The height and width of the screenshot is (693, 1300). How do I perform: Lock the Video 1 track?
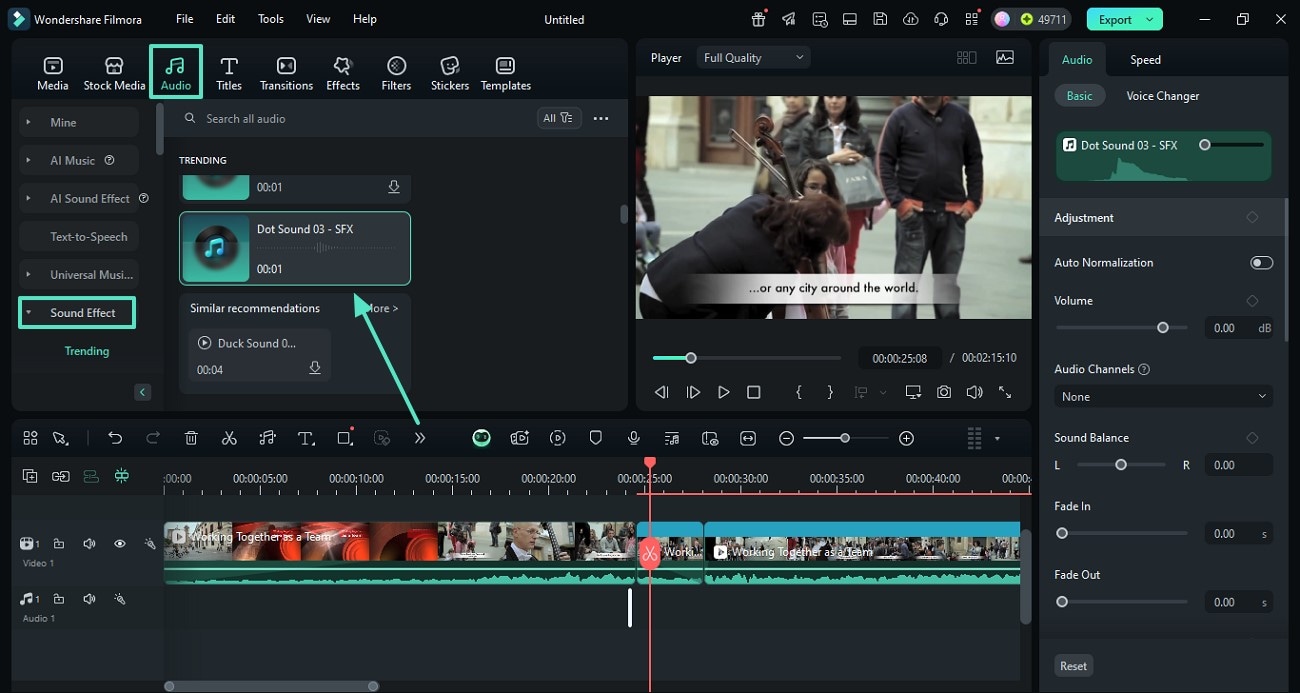[59, 544]
